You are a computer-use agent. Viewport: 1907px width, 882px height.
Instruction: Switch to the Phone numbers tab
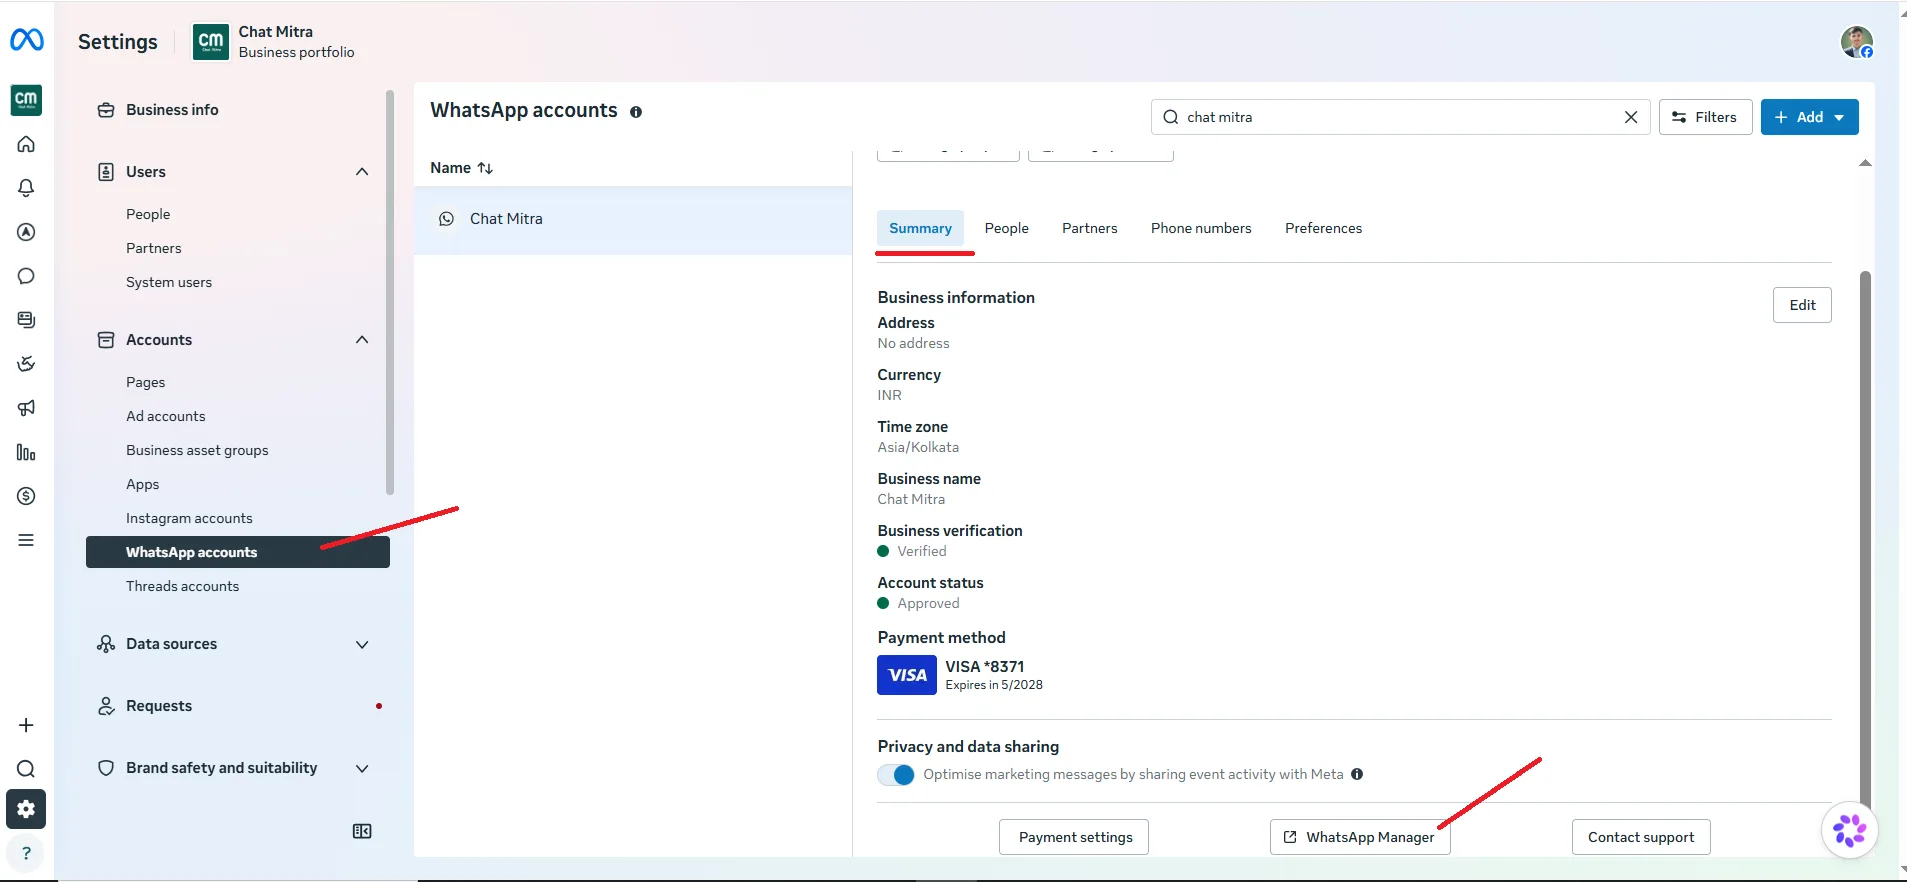1201,228
